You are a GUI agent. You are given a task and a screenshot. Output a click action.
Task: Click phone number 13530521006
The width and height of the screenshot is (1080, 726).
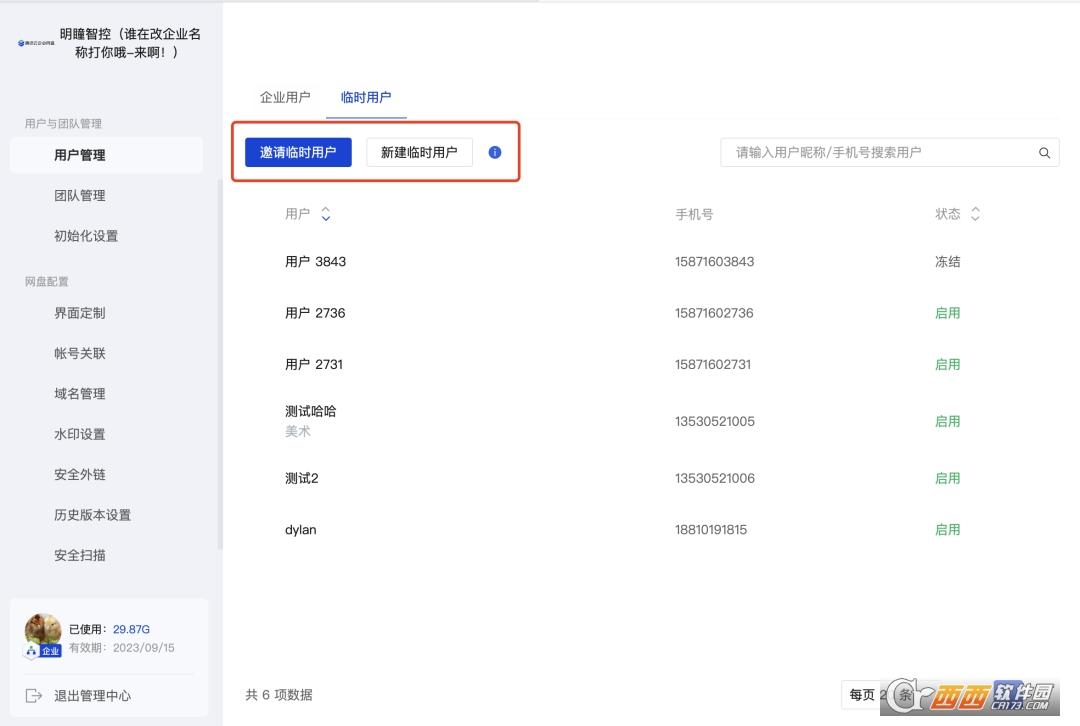click(x=715, y=478)
